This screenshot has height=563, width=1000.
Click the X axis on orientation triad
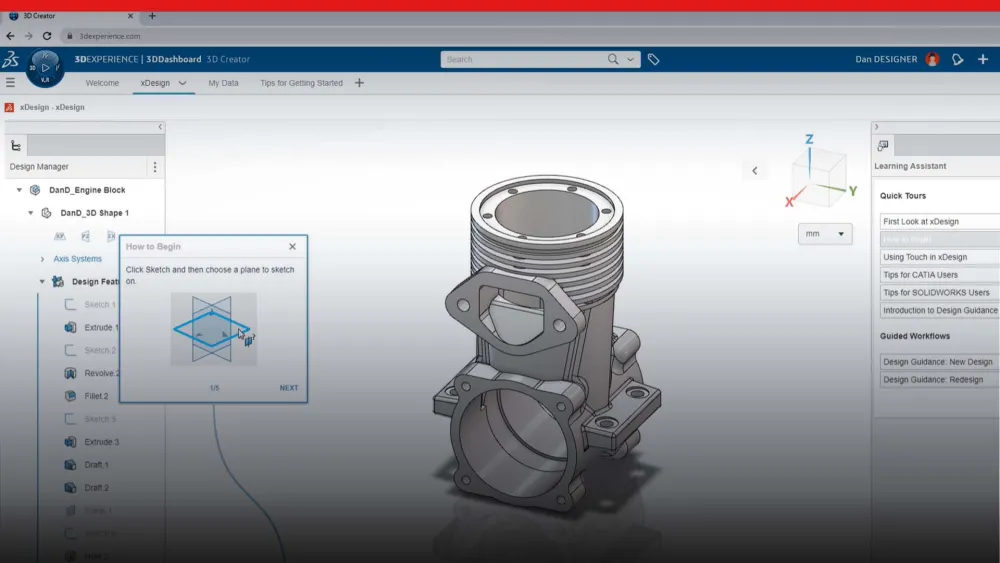[x=789, y=202]
